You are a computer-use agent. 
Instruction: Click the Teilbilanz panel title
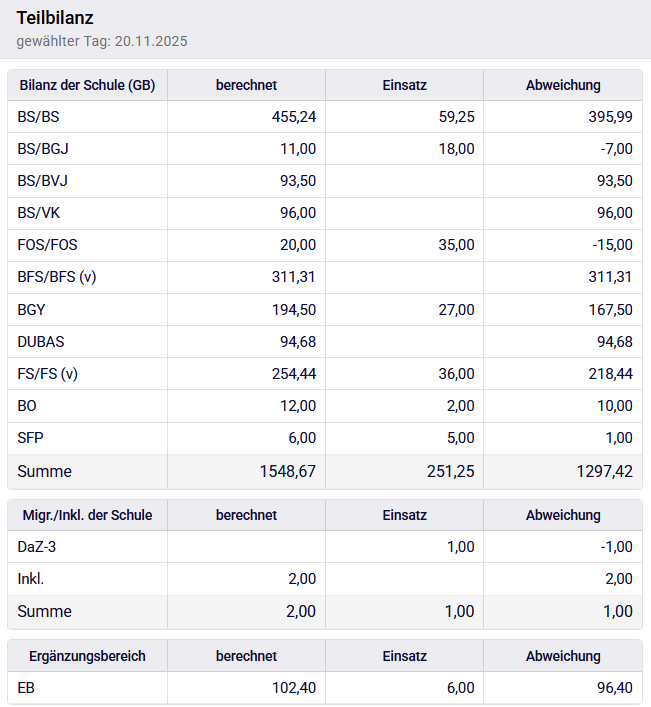pos(56,18)
